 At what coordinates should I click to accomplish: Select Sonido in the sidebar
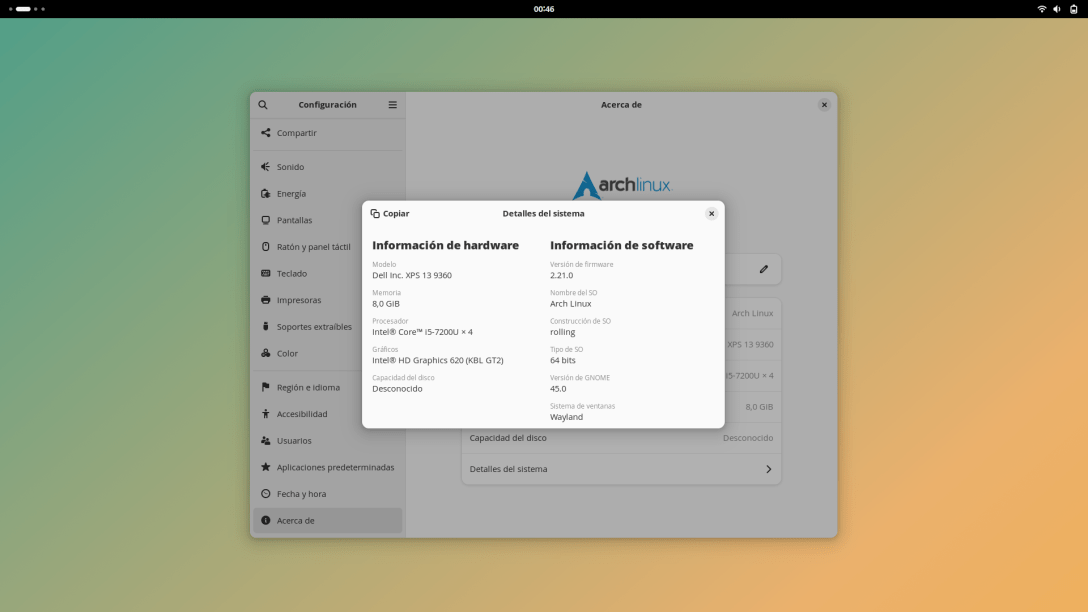point(328,167)
